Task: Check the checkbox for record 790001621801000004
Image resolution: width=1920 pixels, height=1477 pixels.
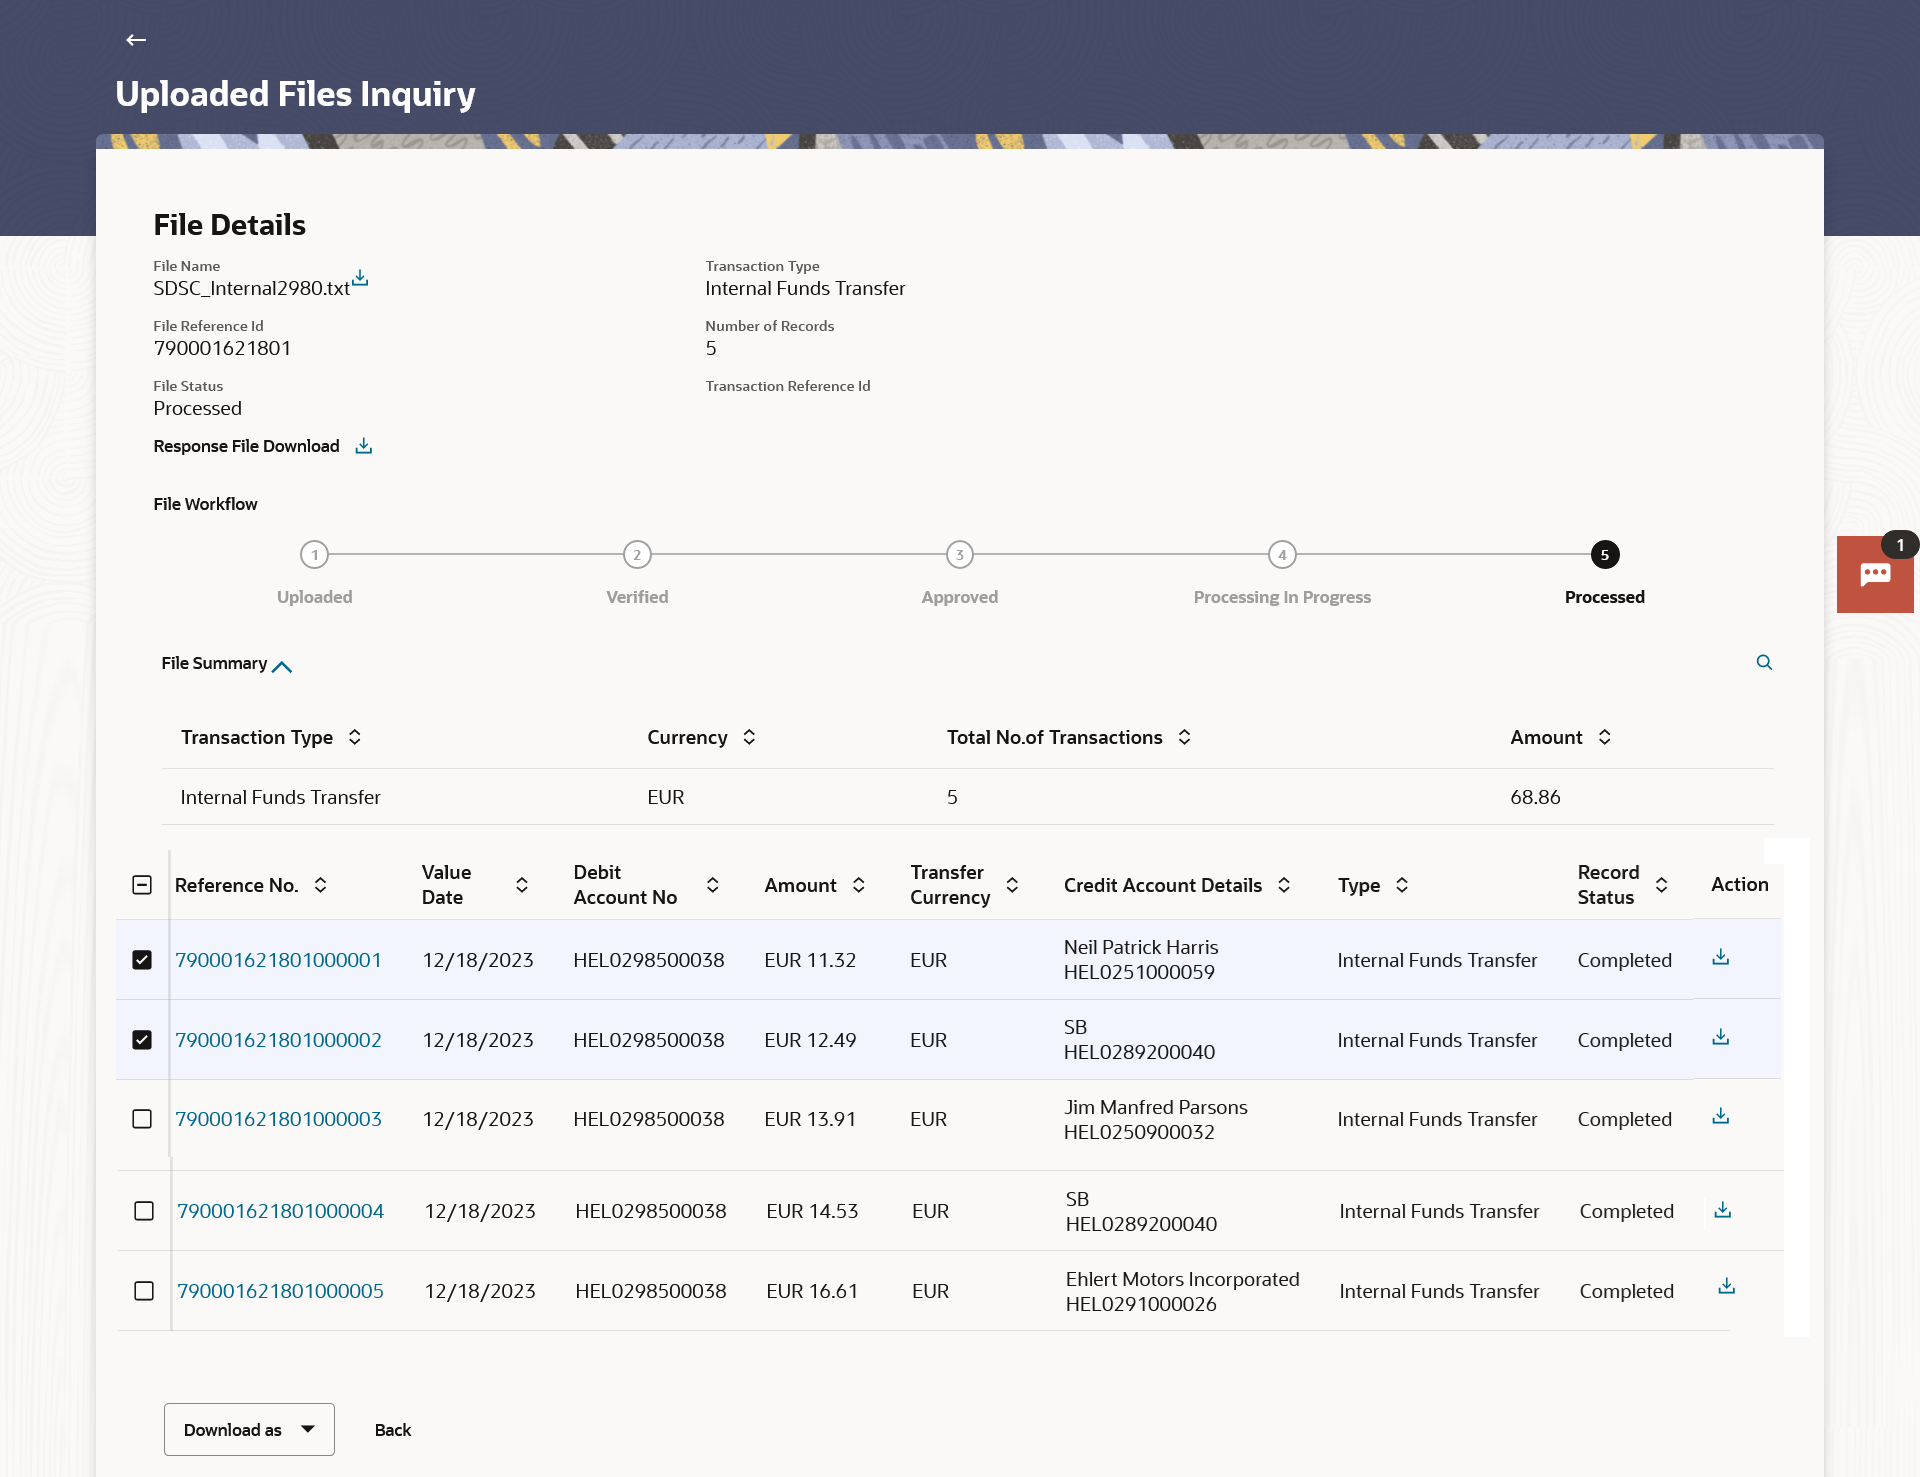Action: 144,1211
